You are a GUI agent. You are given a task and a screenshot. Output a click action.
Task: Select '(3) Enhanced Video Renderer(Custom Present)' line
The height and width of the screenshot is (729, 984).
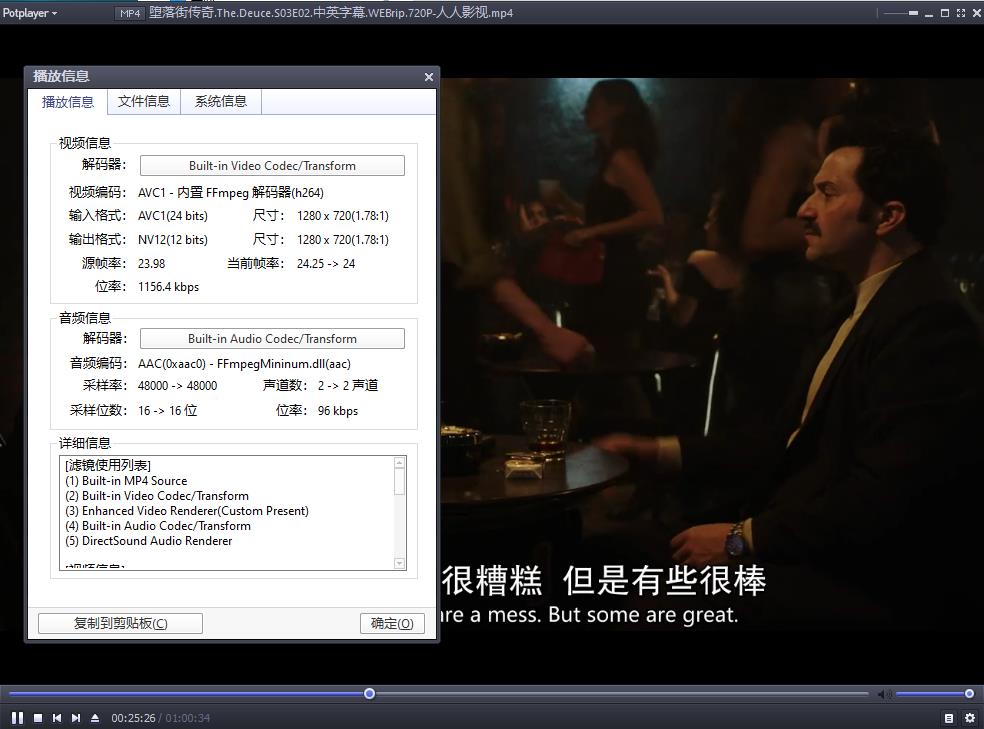[x=186, y=511]
